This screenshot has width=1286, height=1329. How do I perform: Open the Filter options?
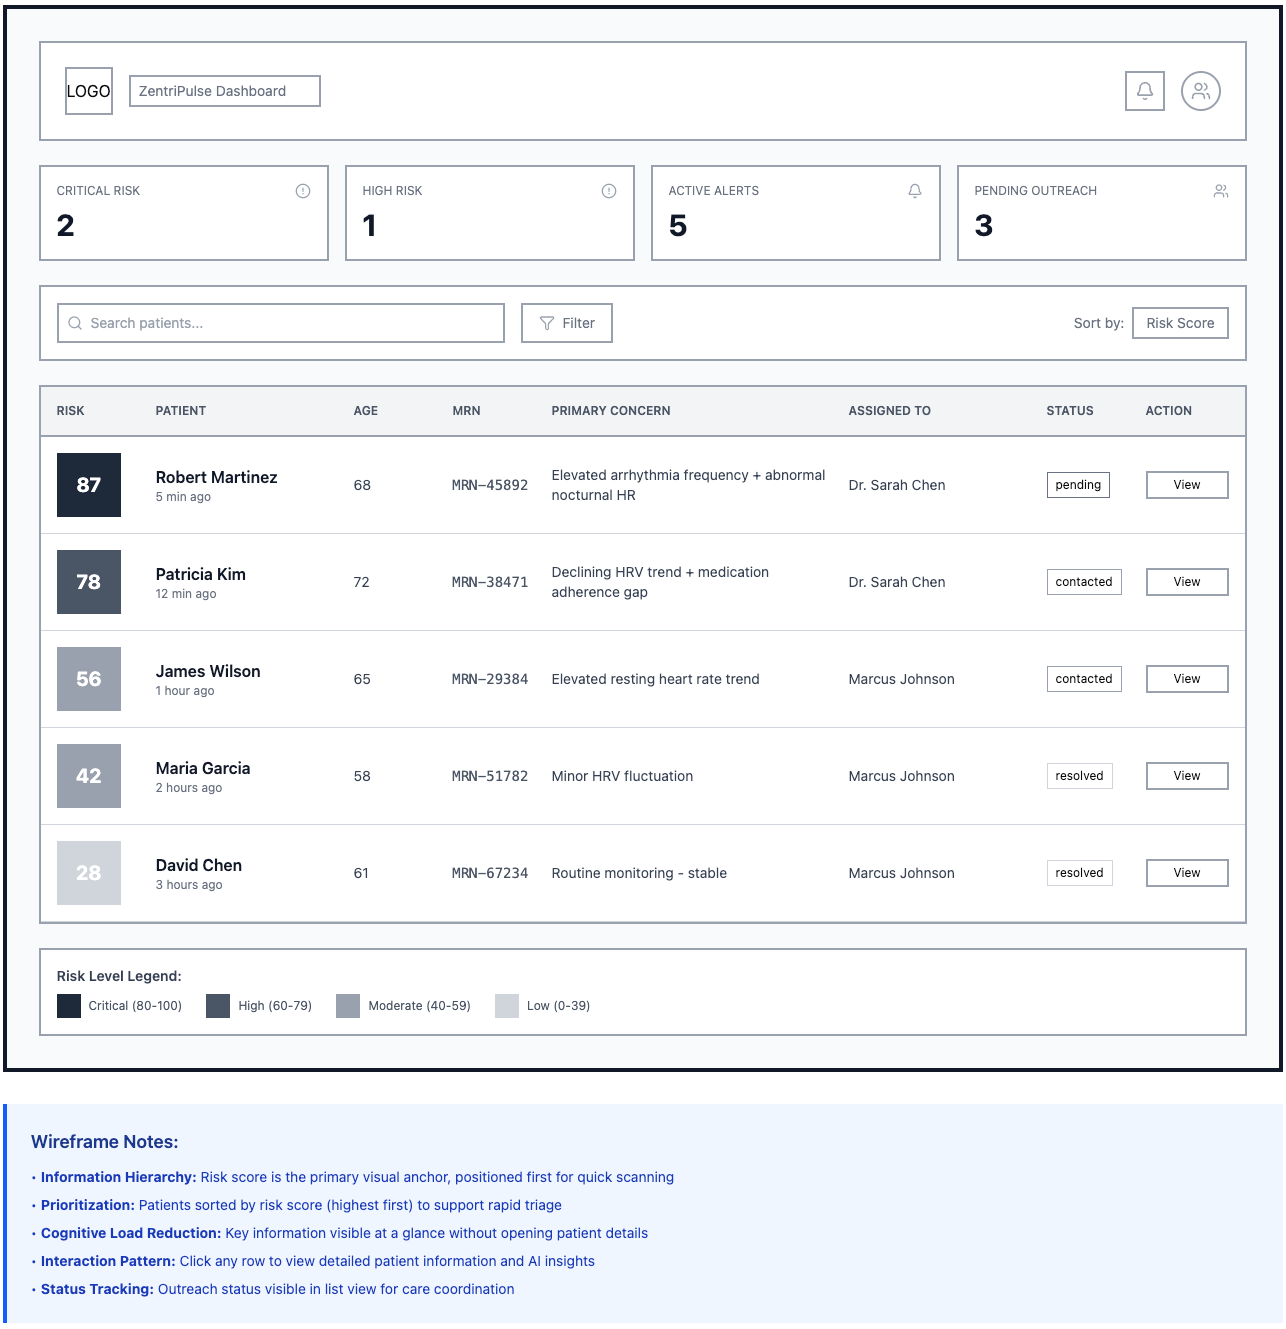pyautogui.click(x=567, y=323)
